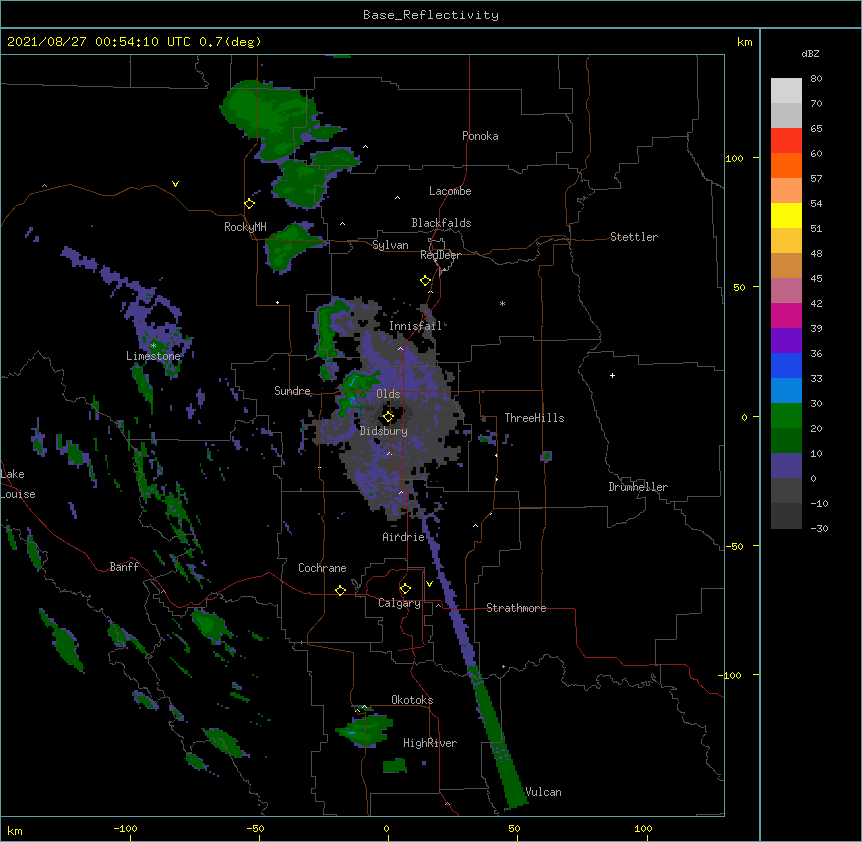Select the Stettler label
Viewport: 862px width, 842px height.
coord(634,237)
